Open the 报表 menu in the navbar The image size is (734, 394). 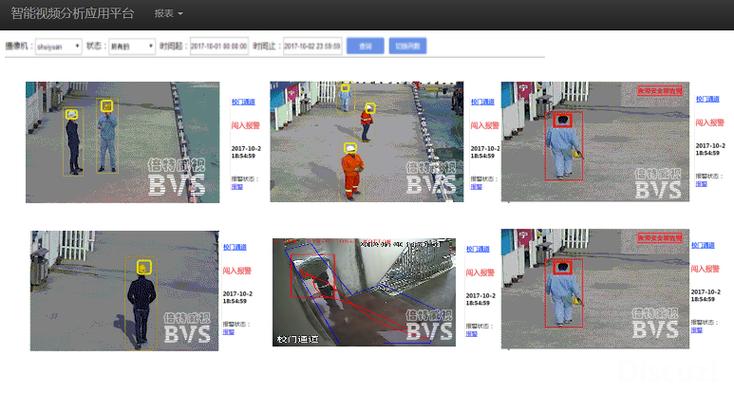coord(169,14)
